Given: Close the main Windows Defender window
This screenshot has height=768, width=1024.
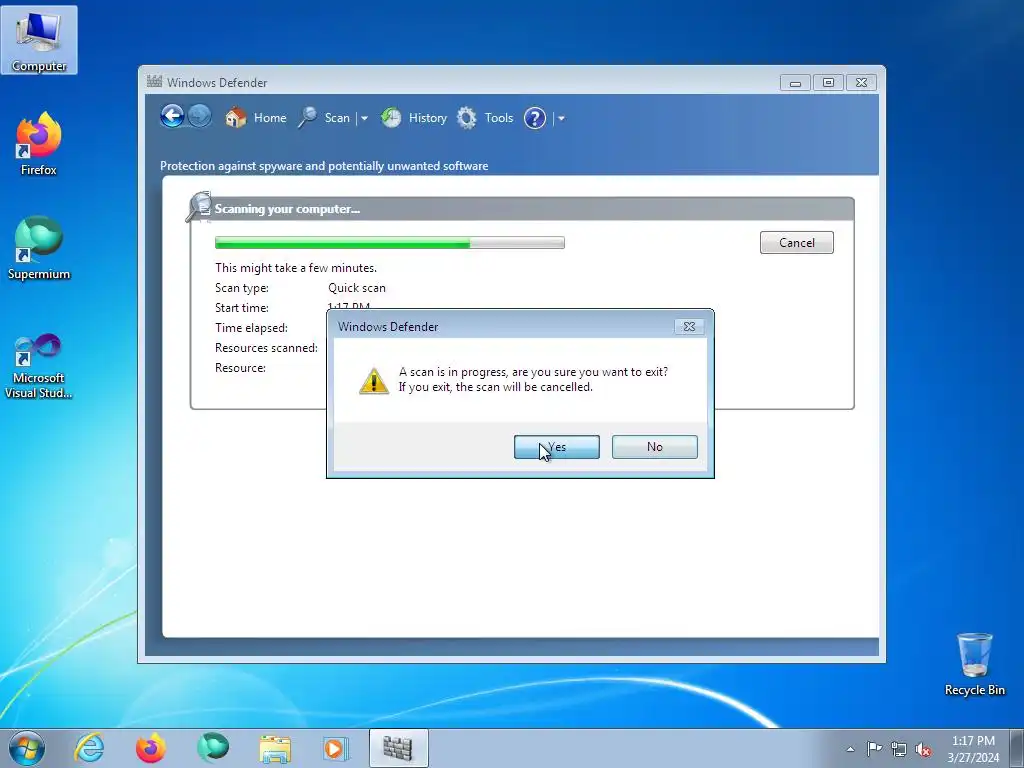Looking at the screenshot, I should (861, 83).
